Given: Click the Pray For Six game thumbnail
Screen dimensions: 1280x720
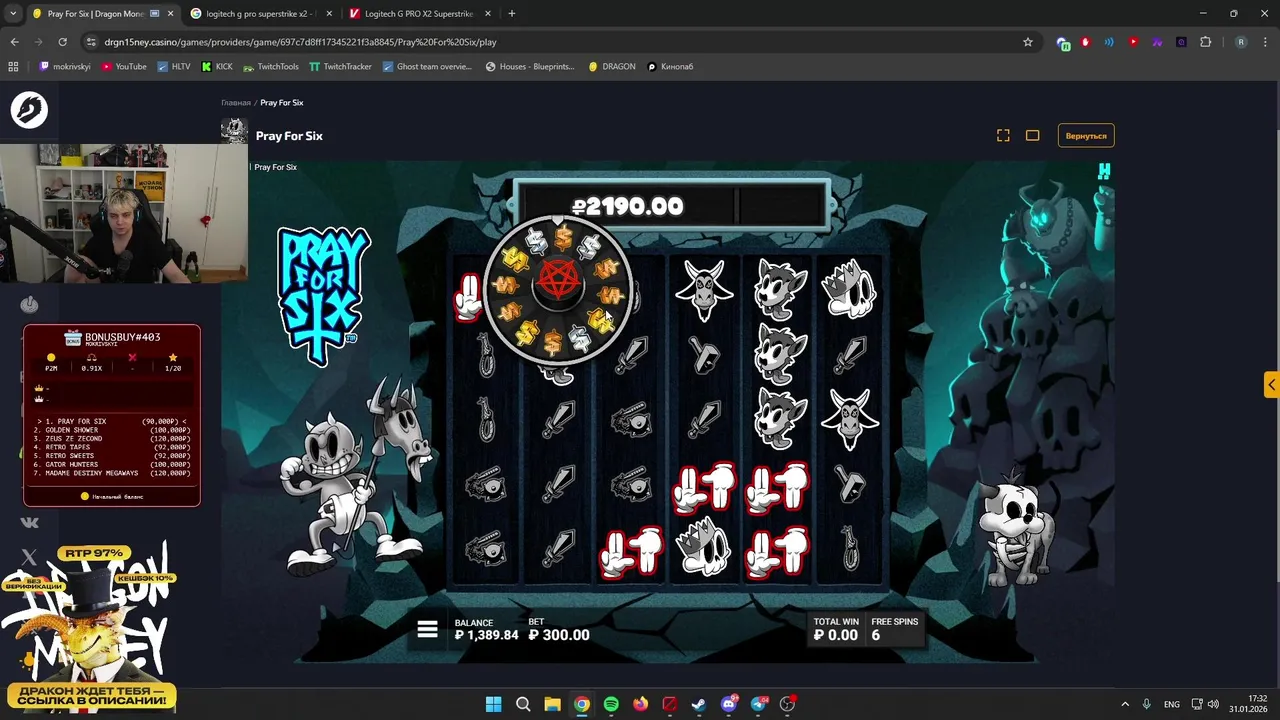Looking at the screenshot, I should tap(234, 131).
